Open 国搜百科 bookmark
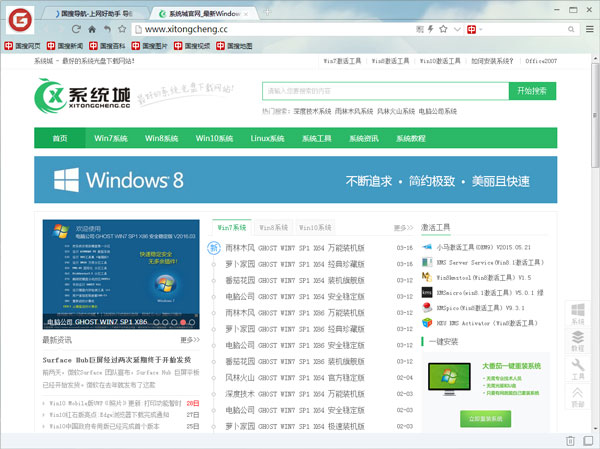The height and width of the screenshot is (449, 600). [x=107, y=46]
